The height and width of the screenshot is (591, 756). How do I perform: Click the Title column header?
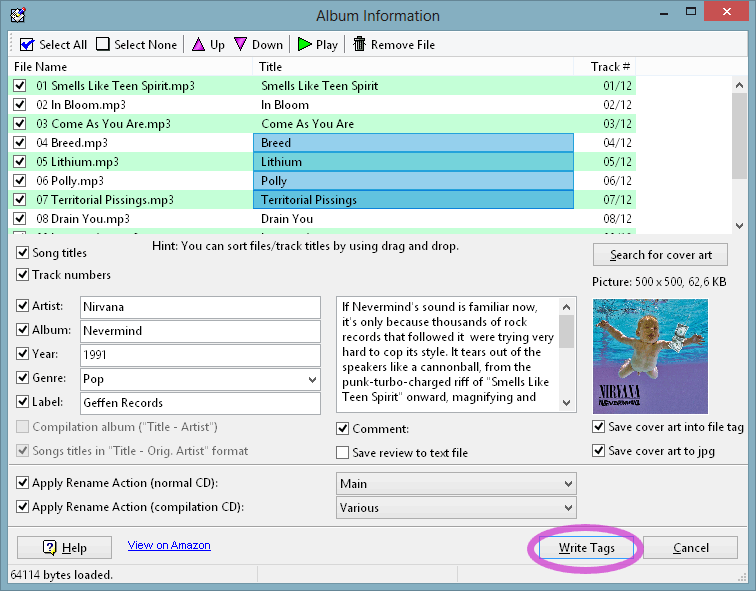pos(413,67)
